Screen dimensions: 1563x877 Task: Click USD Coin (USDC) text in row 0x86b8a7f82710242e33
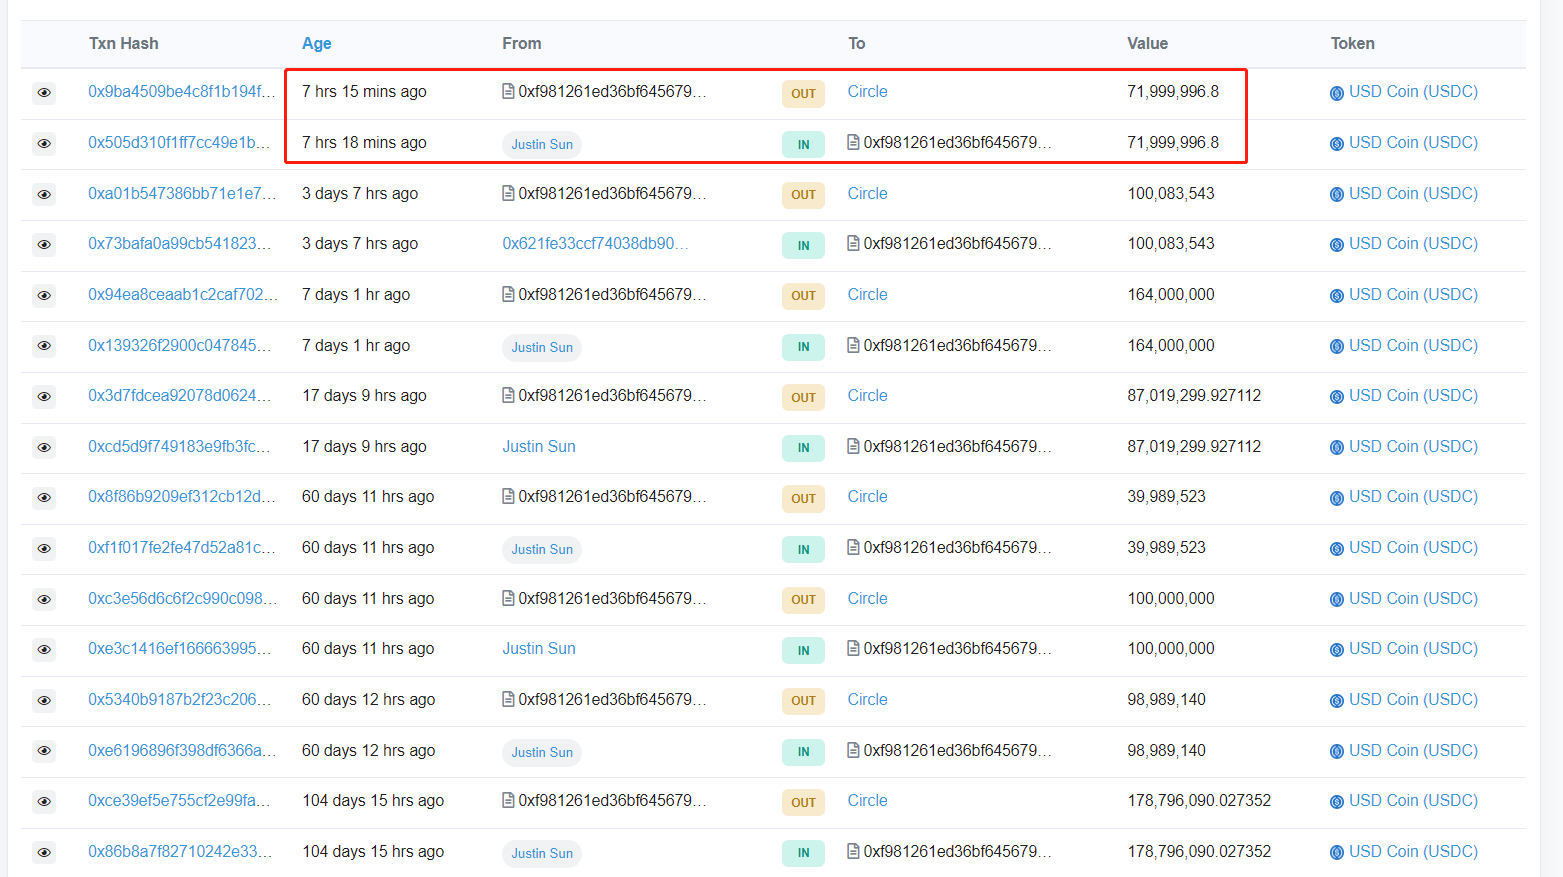tap(1413, 851)
